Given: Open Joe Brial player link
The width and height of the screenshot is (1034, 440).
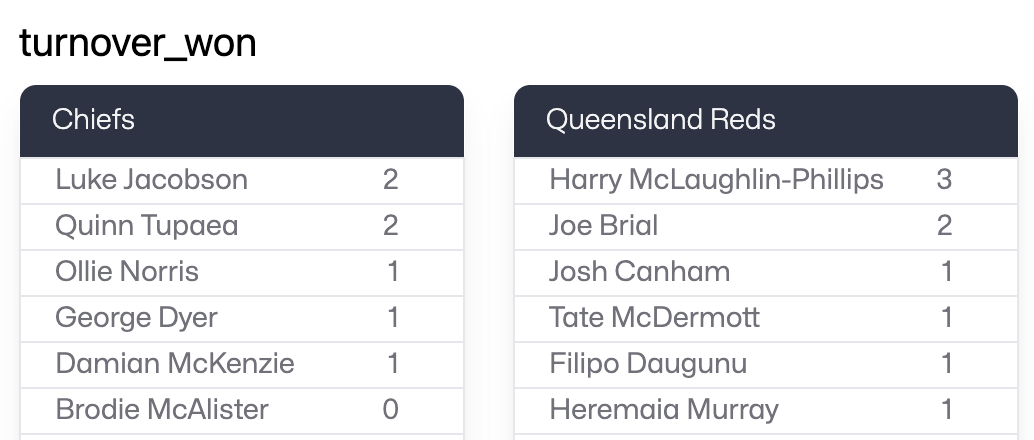Looking at the screenshot, I should (x=603, y=226).
